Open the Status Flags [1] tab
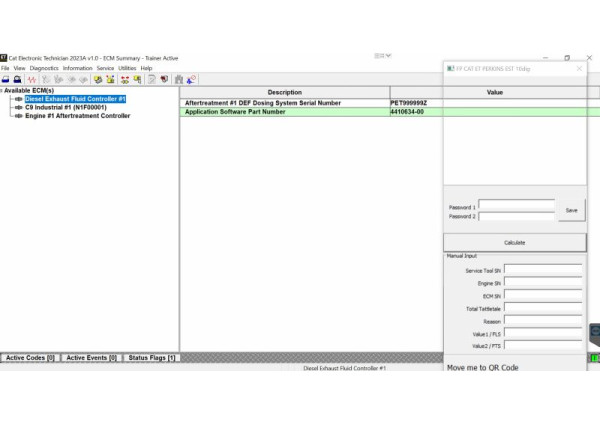This screenshot has width=600, height=425. click(x=152, y=357)
